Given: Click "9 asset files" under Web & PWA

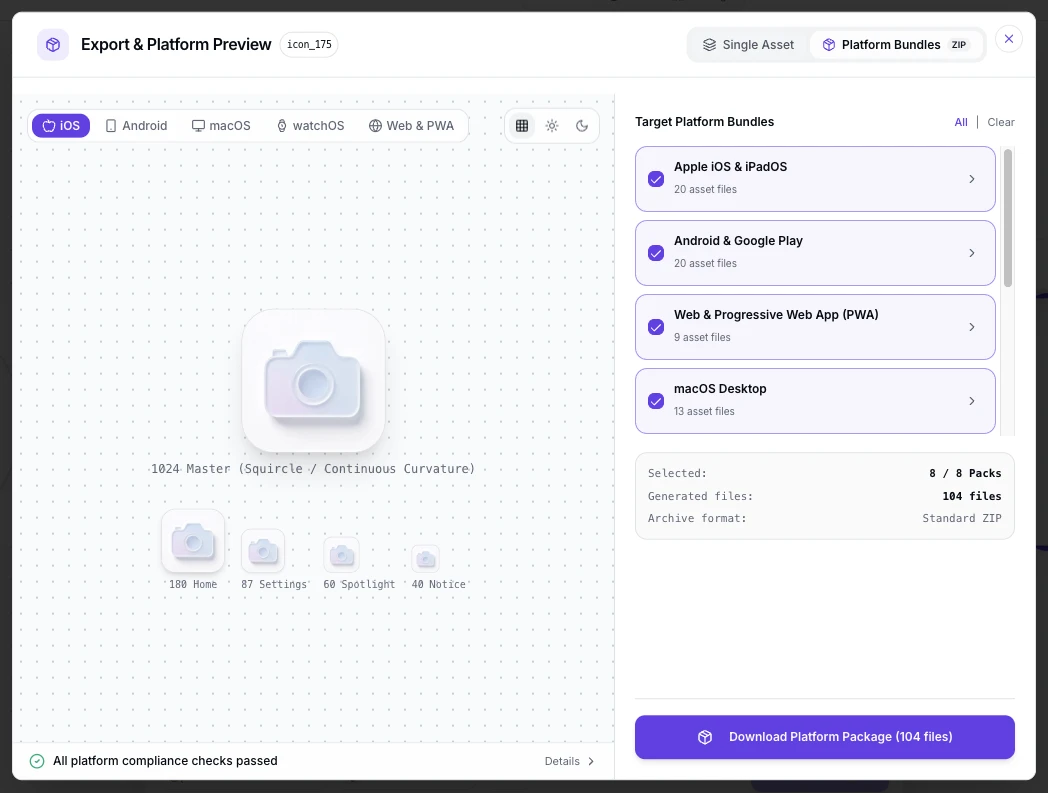Looking at the screenshot, I should [x=702, y=337].
